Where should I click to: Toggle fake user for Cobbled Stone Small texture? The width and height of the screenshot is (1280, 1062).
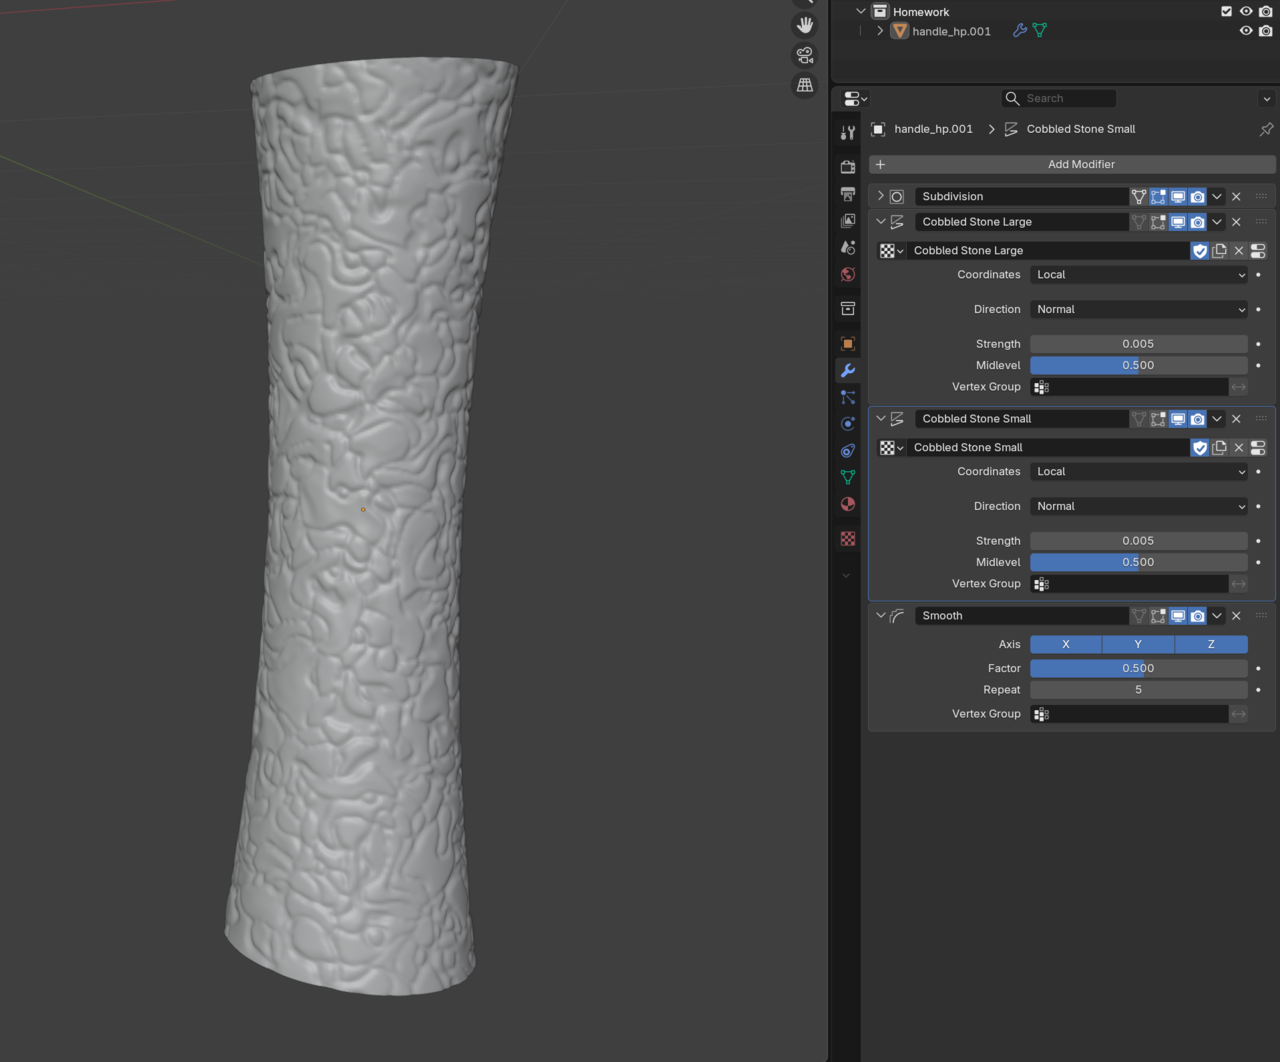pos(1200,448)
